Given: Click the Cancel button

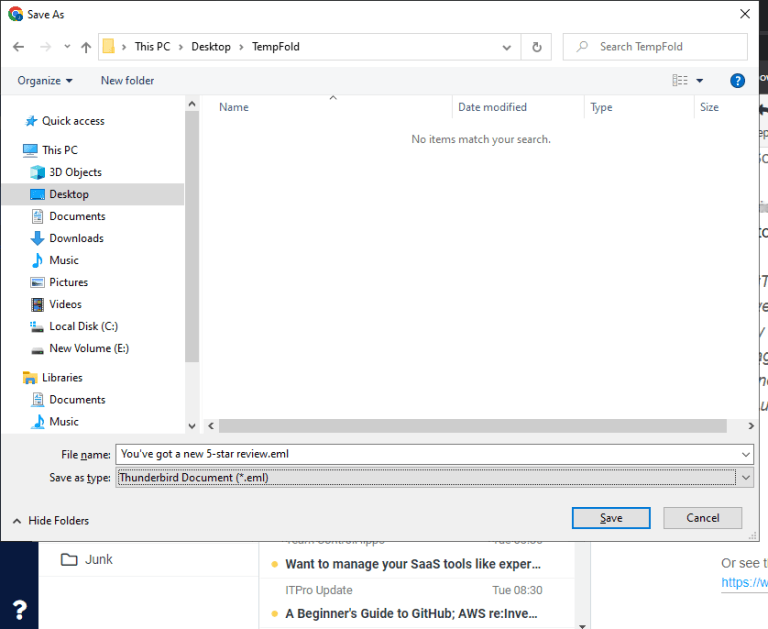Looking at the screenshot, I should 702,518.
